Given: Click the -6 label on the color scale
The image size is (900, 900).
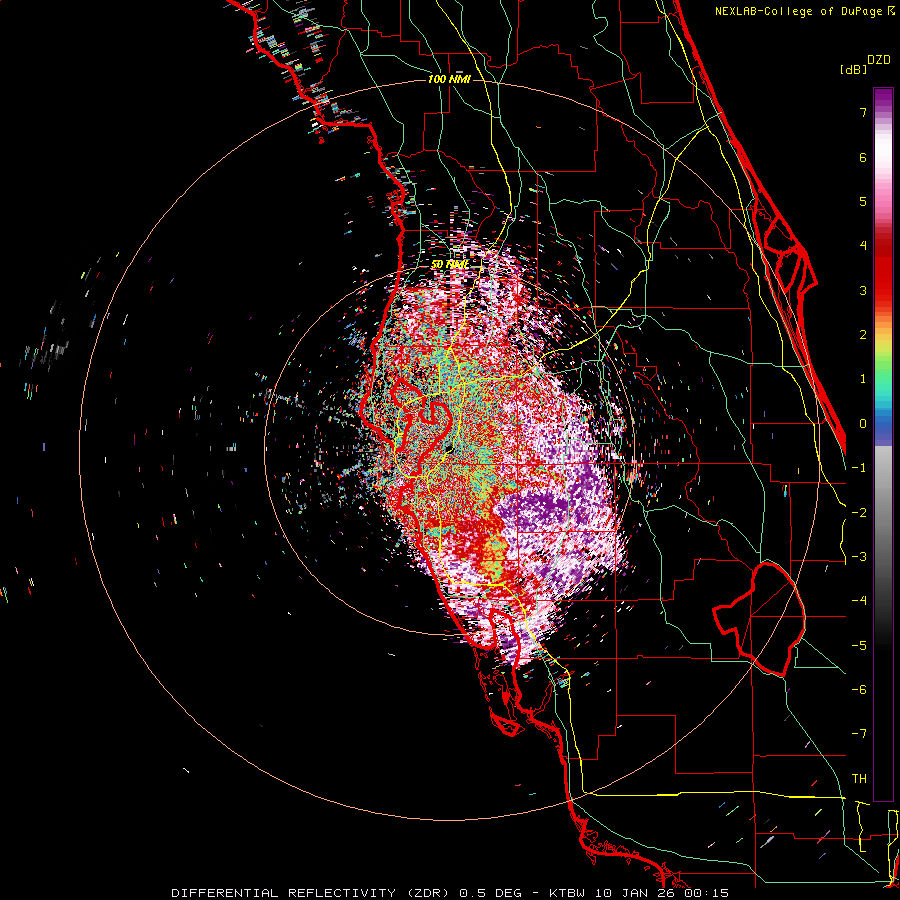Looking at the screenshot, I should tap(859, 690).
